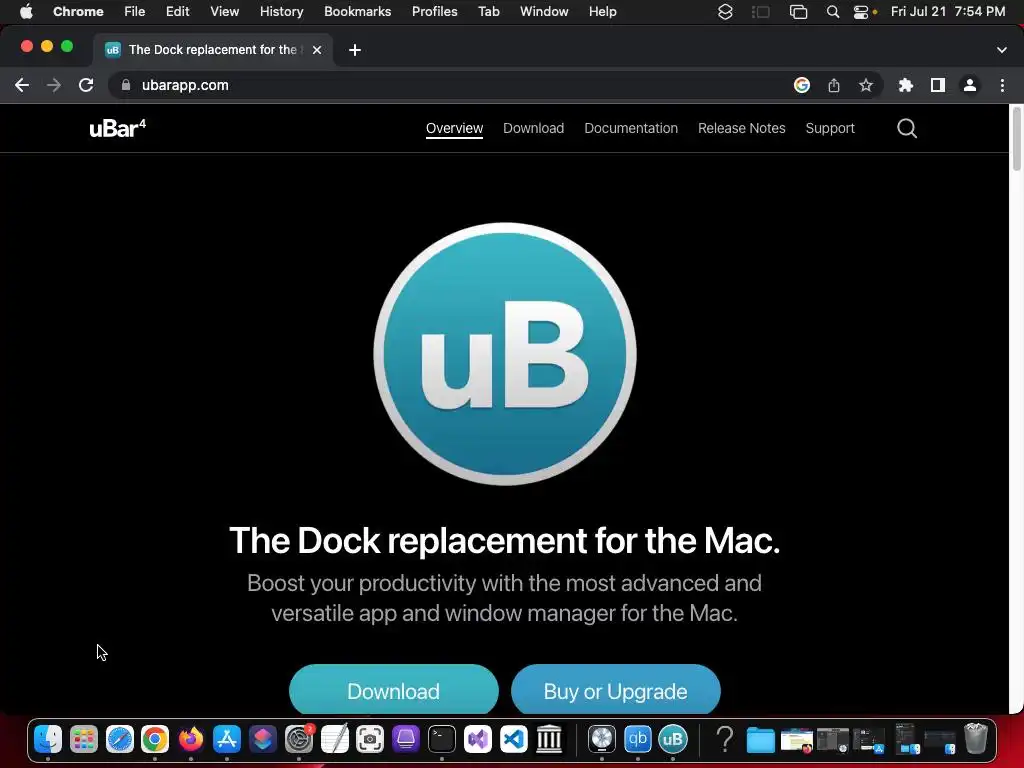
Task: Open the Support nav link
Action: tap(829, 128)
